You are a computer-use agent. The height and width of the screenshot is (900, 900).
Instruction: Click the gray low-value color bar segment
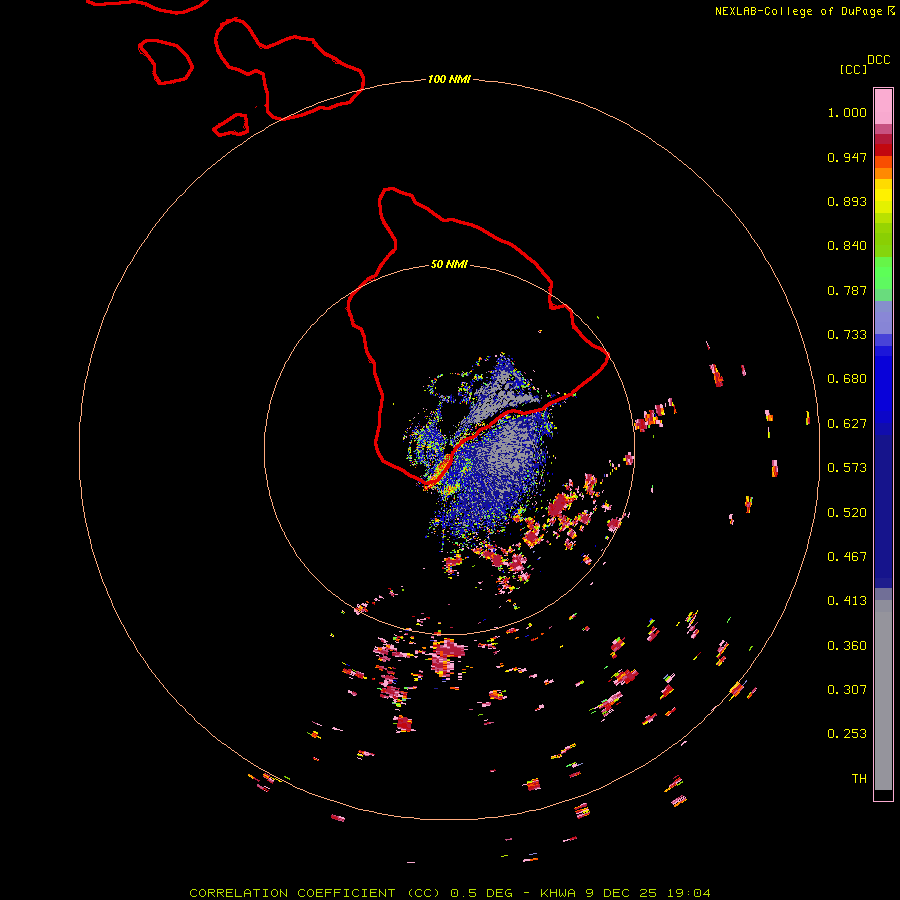click(883, 695)
